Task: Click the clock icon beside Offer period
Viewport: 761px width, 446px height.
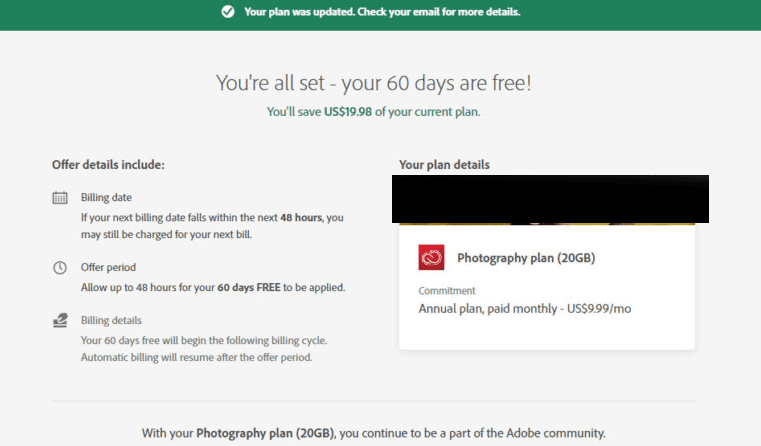Action: [x=60, y=268]
